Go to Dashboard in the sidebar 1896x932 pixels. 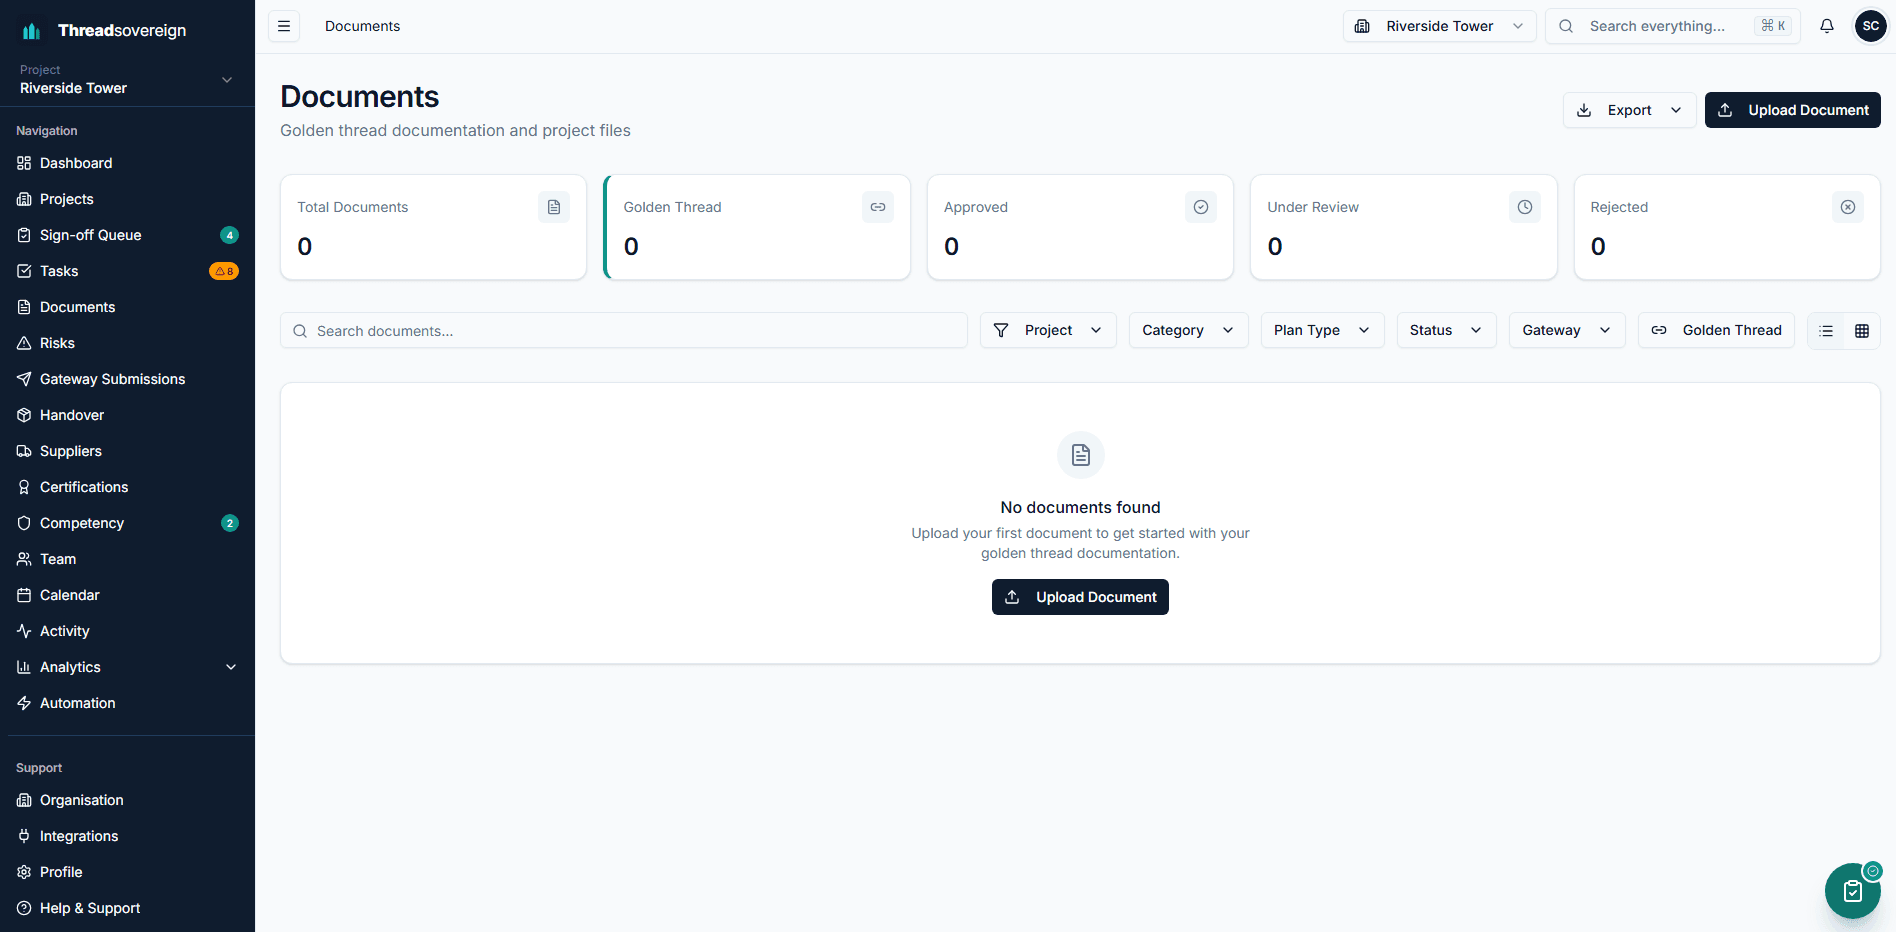[127, 163]
